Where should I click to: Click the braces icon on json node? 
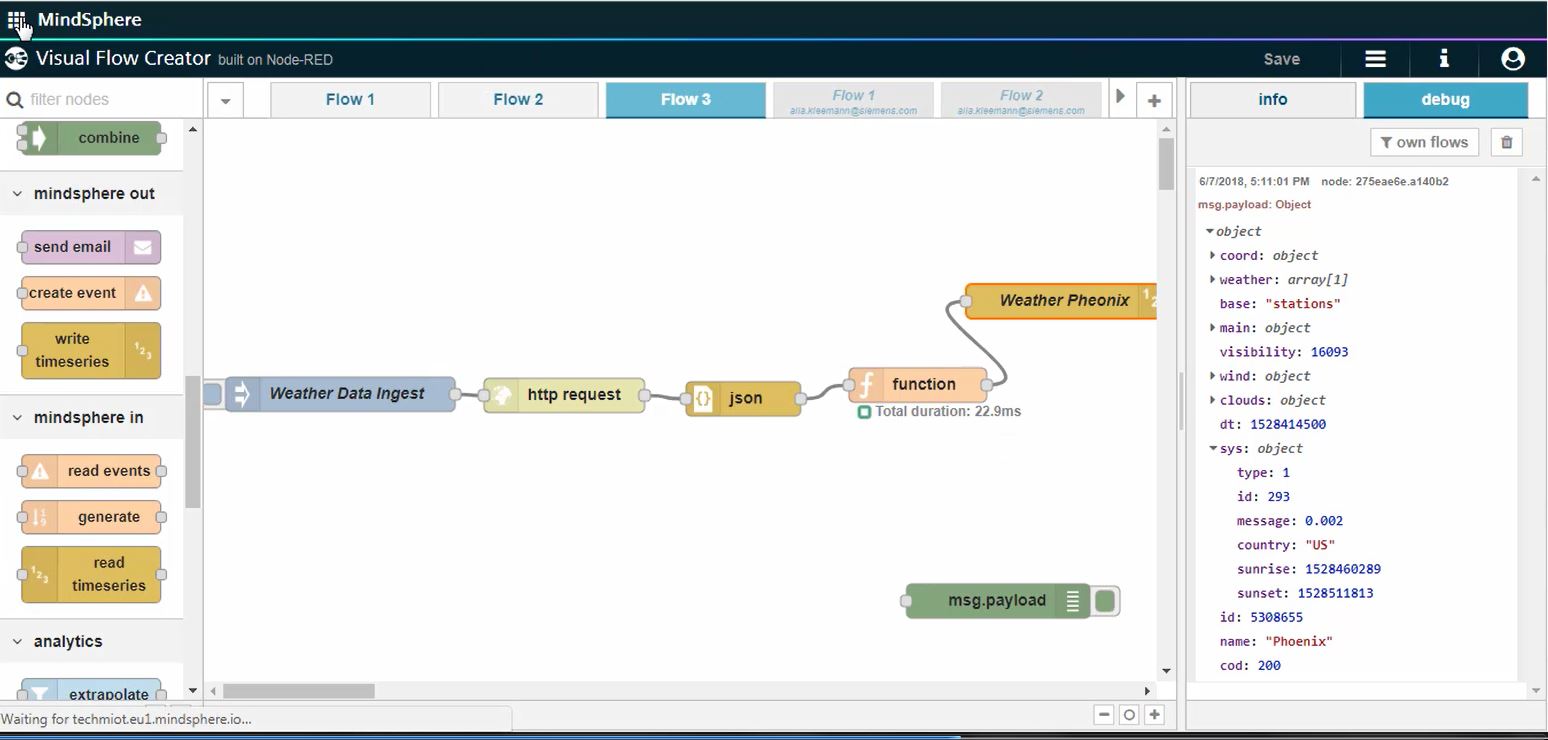tap(703, 398)
